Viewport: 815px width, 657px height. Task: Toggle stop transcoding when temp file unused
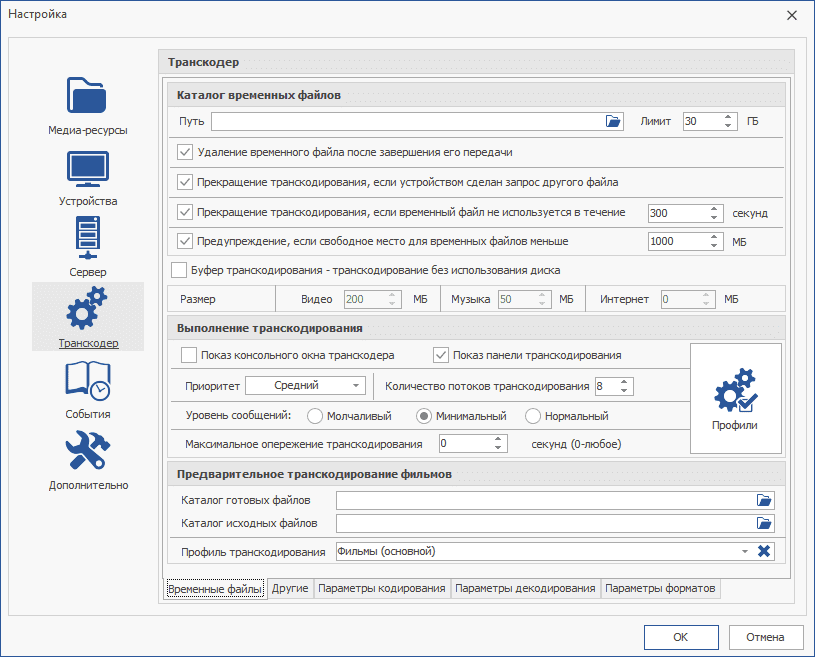[x=185, y=212]
